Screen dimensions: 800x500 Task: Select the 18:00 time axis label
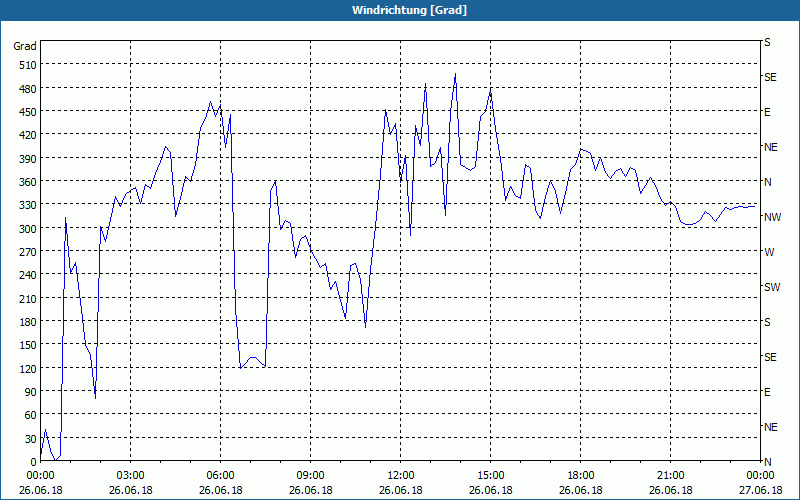(581, 476)
